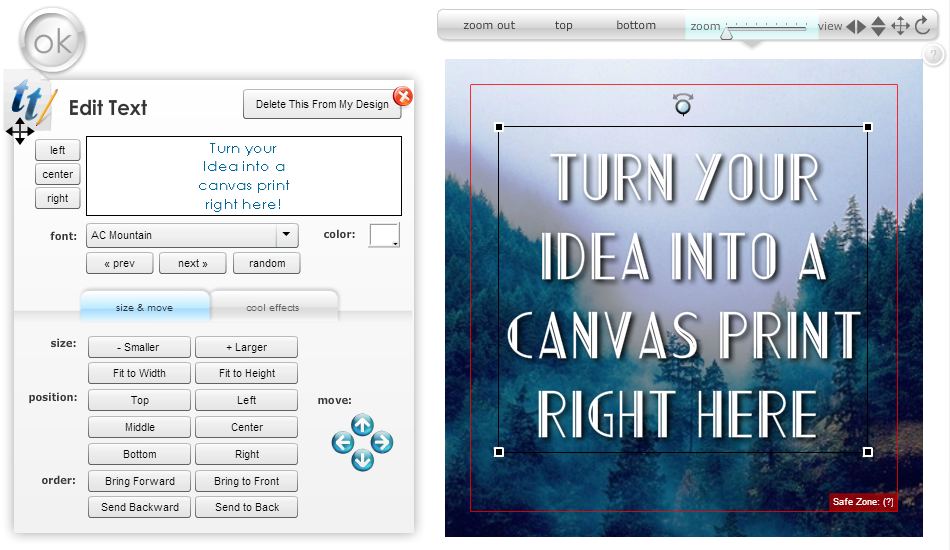Click Bring Forward
Screen dimensions: 950x550
139,481
